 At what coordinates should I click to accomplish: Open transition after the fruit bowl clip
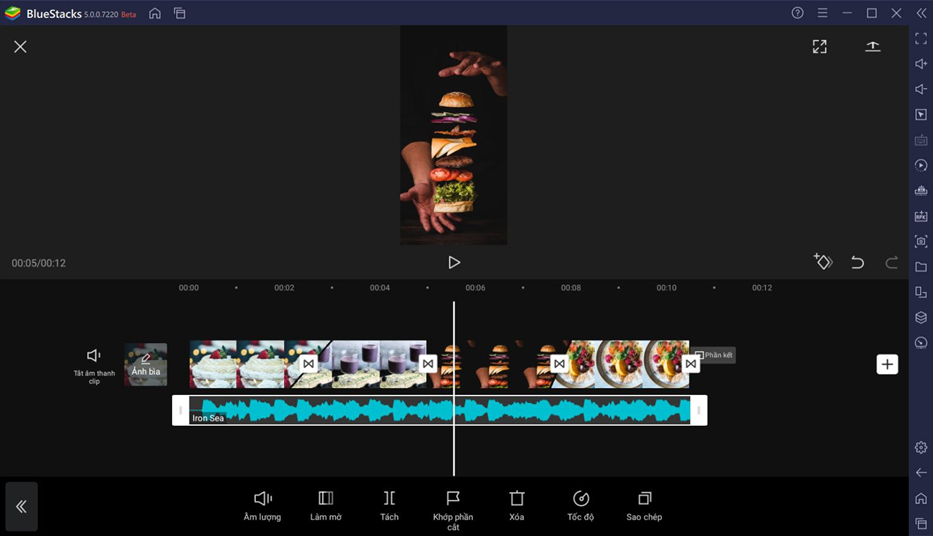pyautogui.click(x=690, y=363)
